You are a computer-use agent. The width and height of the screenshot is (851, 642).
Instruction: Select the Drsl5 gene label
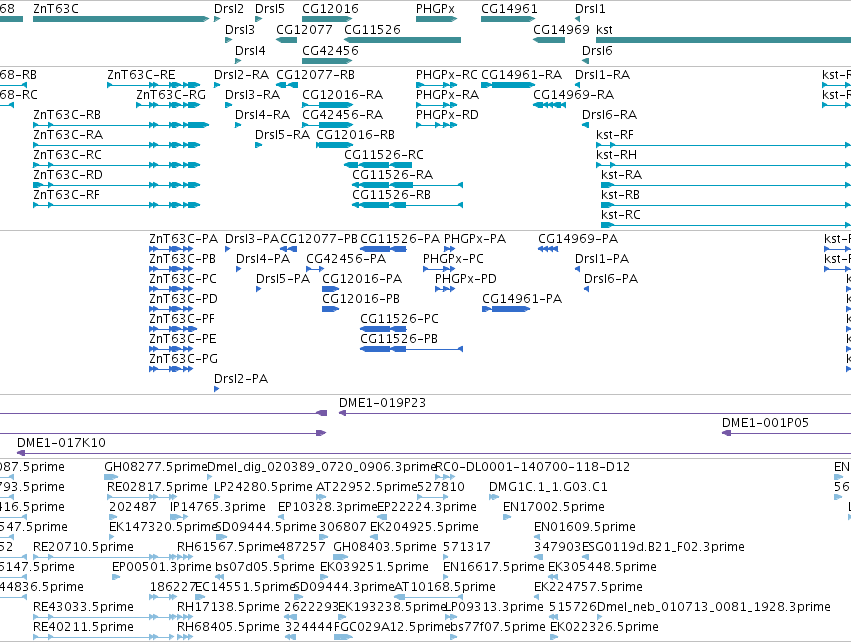[x=270, y=9]
